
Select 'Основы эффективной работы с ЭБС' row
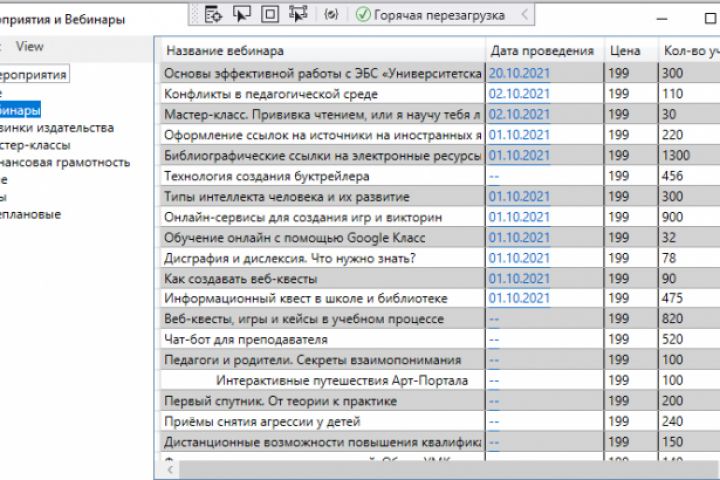click(x=323, y=73)
